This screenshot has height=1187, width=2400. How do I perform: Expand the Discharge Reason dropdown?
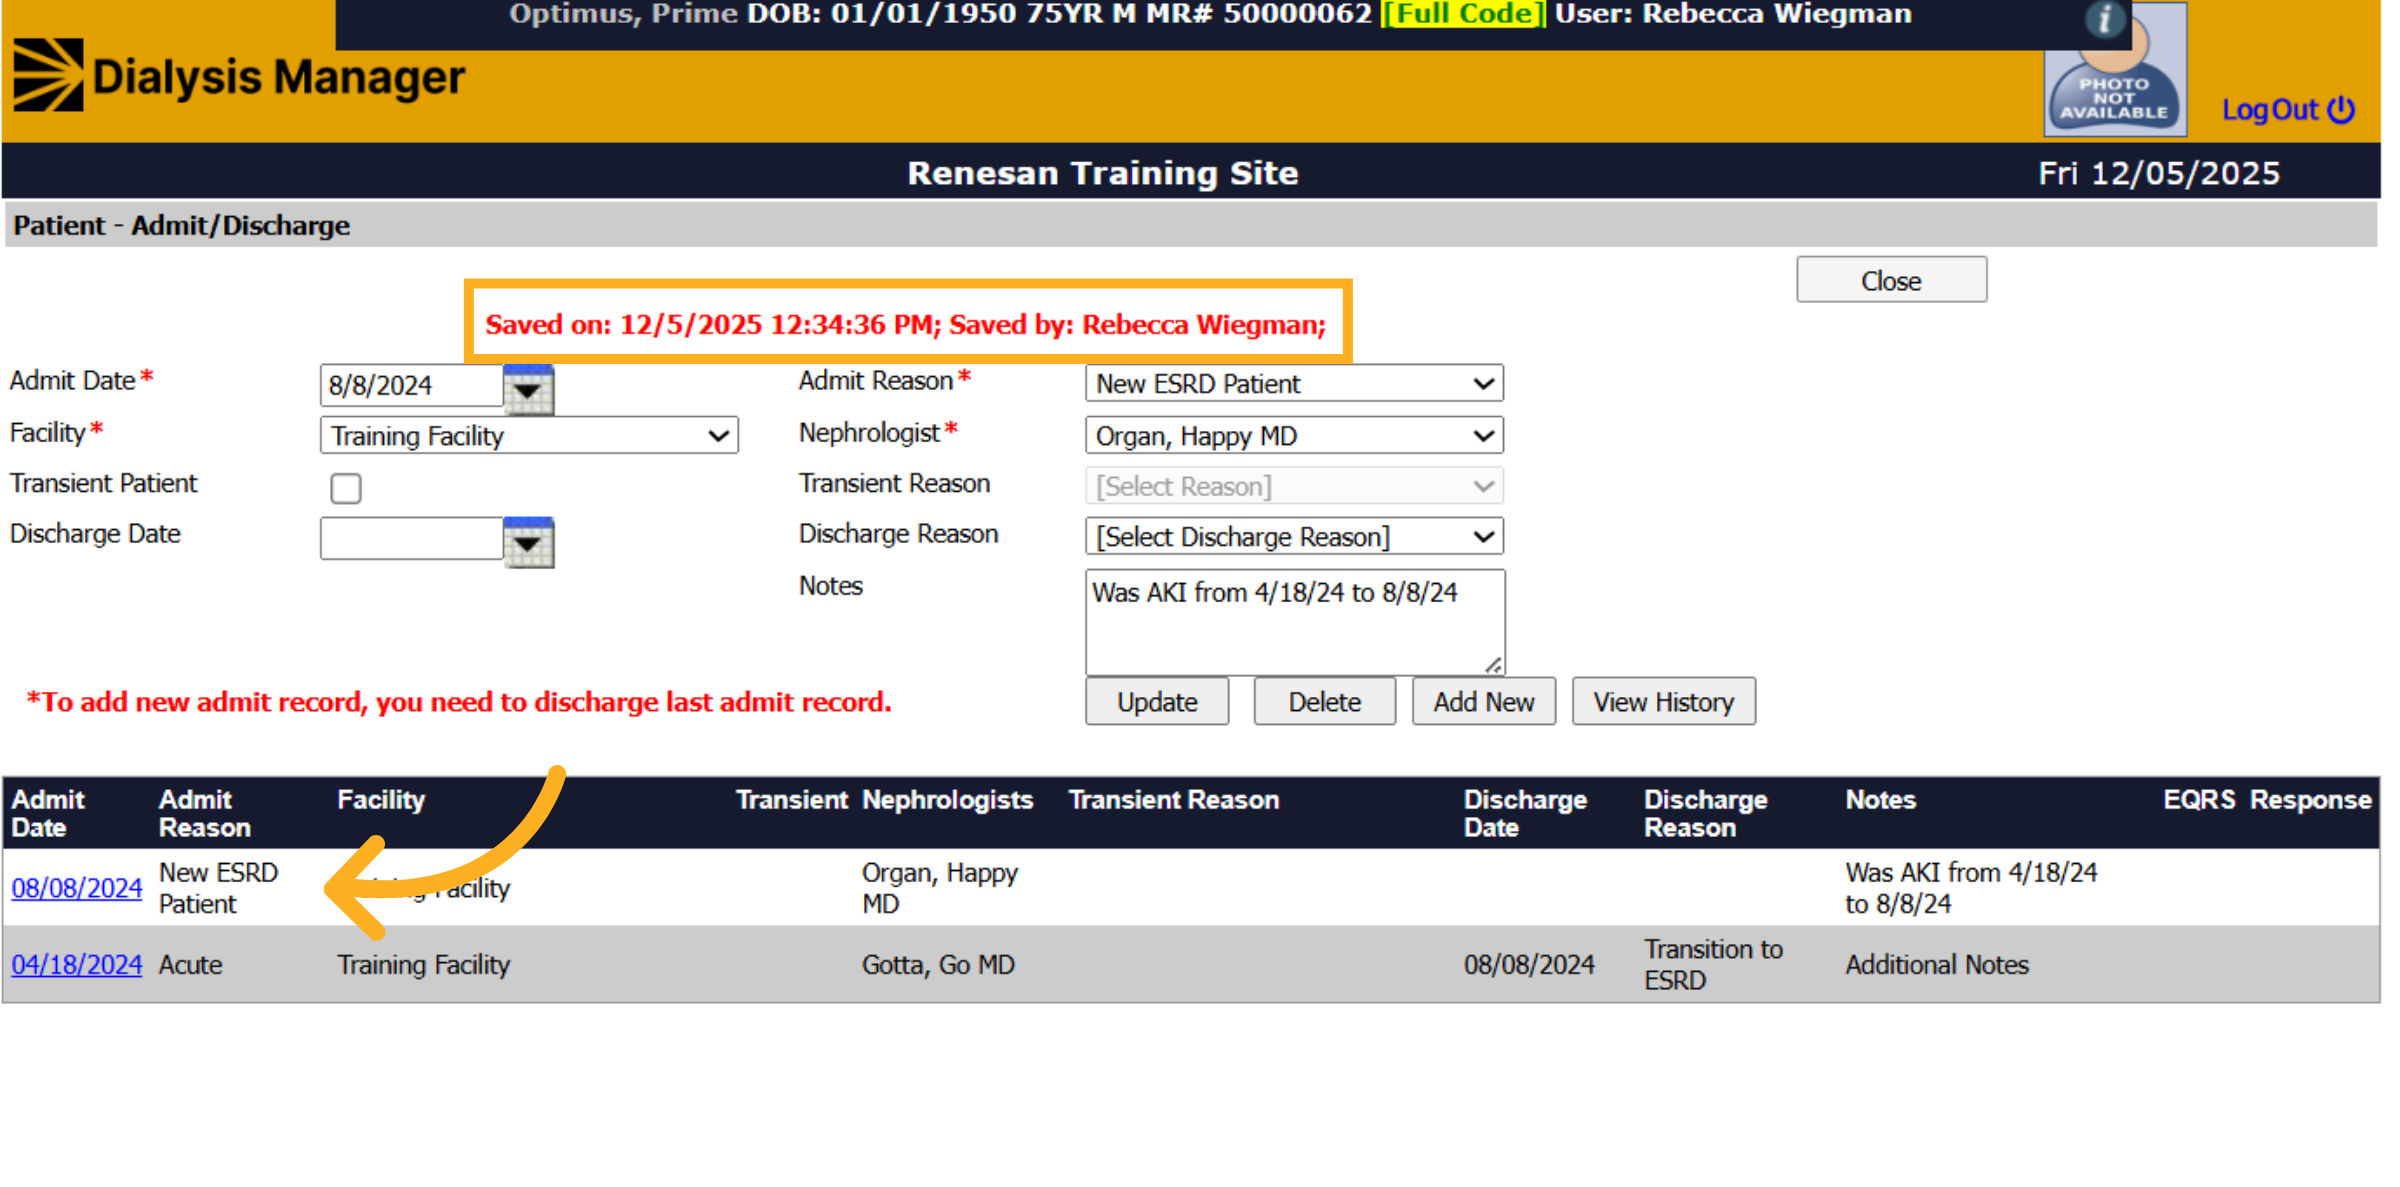[x=1294, y=537]
